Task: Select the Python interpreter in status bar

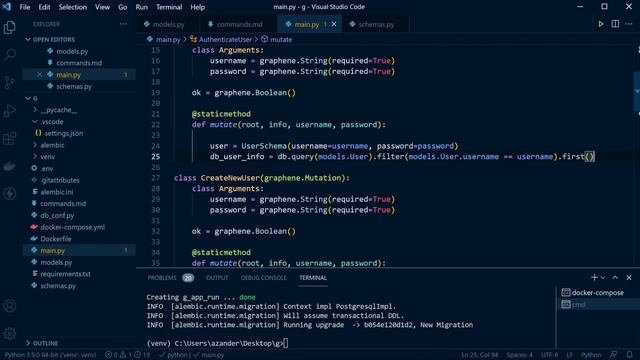Action: coord(50,355)
